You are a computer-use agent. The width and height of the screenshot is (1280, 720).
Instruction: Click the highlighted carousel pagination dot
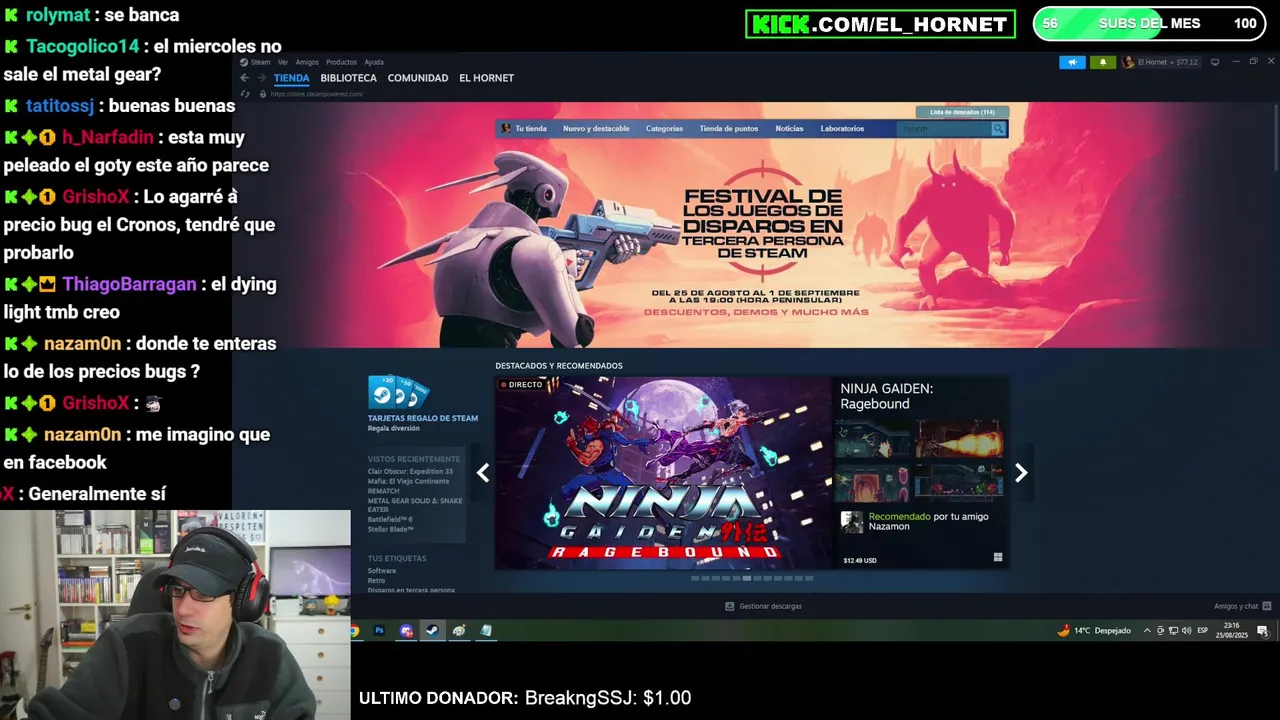pyautogui.click(x=747, y=578)
